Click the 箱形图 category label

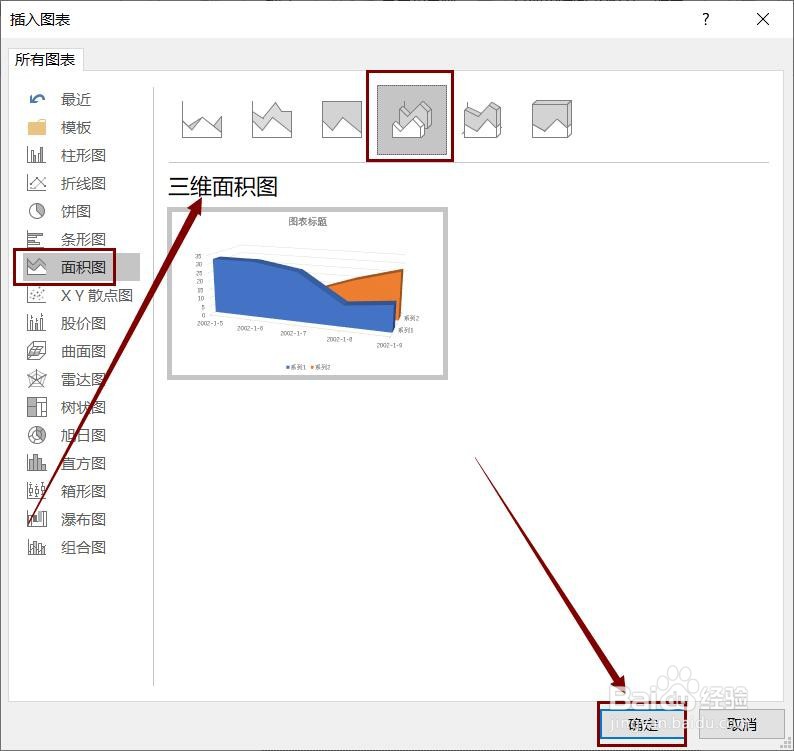click(83, 491)
